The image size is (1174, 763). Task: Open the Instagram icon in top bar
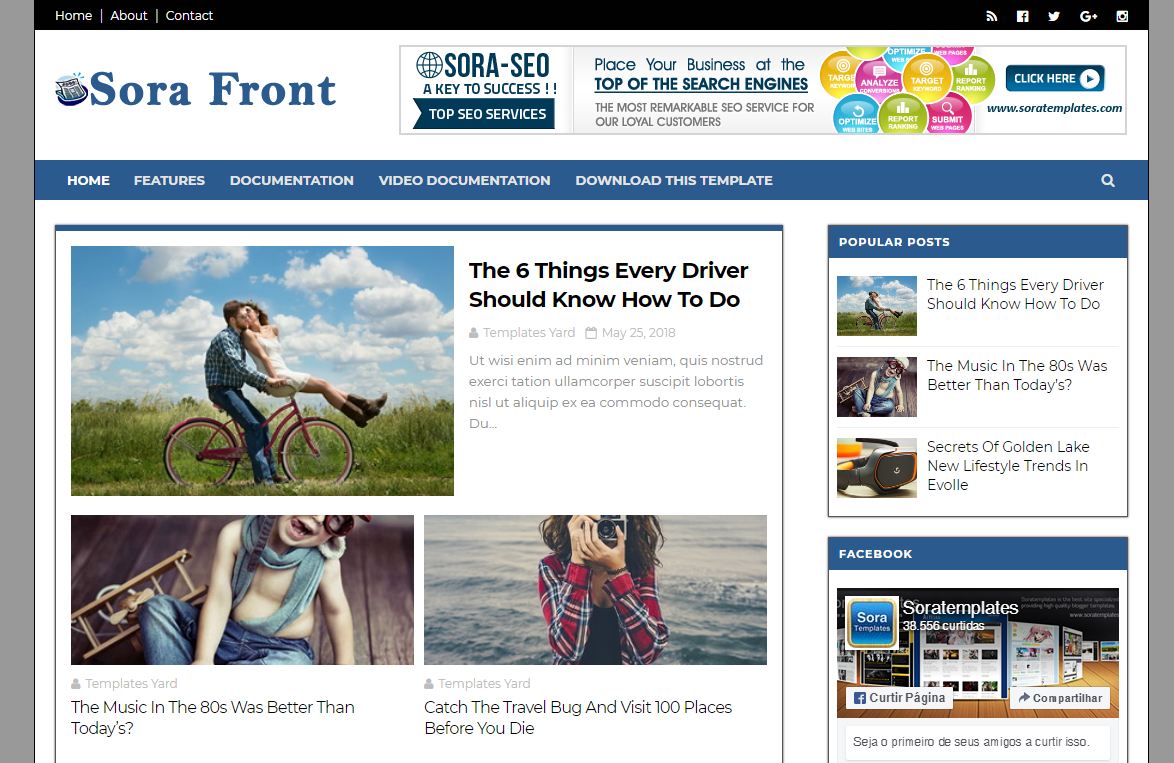(x=1122, y=16)
